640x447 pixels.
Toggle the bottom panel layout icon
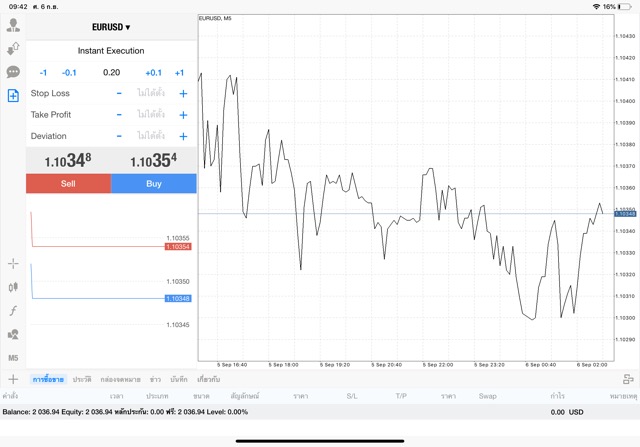629,380
